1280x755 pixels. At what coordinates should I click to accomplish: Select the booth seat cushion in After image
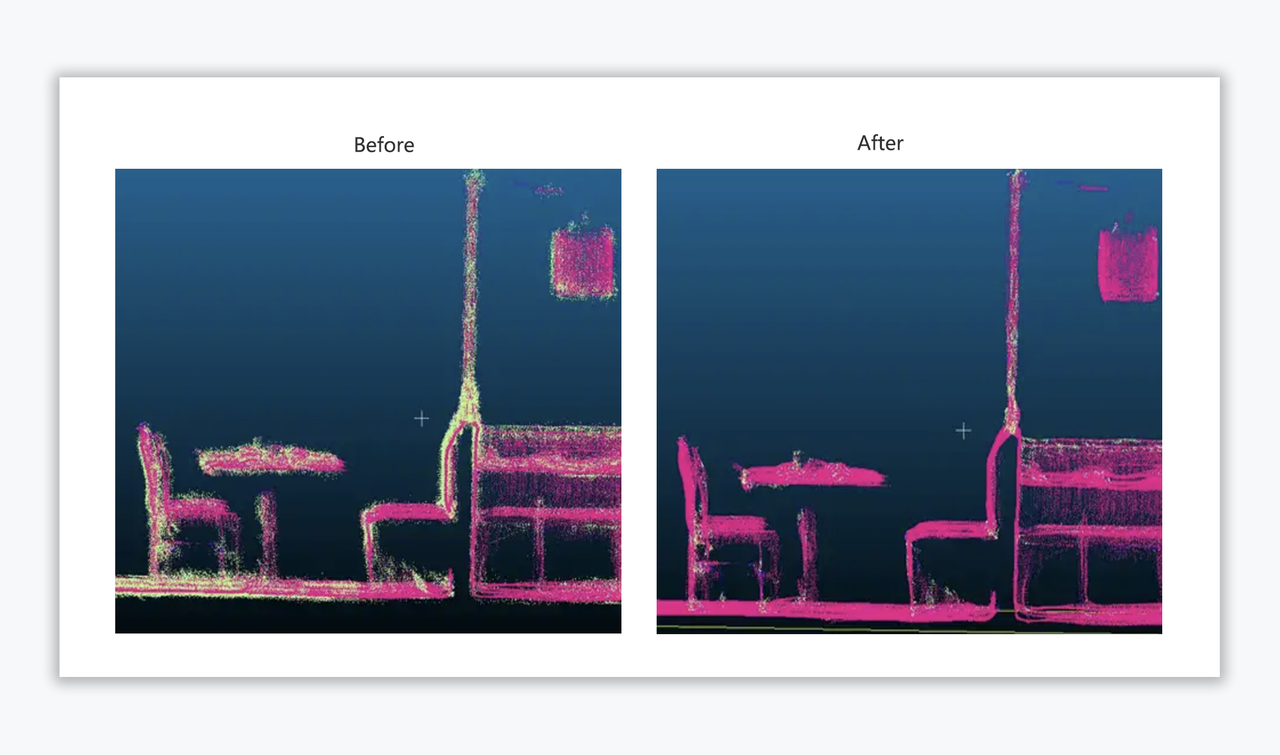click(x=948, y=530)
